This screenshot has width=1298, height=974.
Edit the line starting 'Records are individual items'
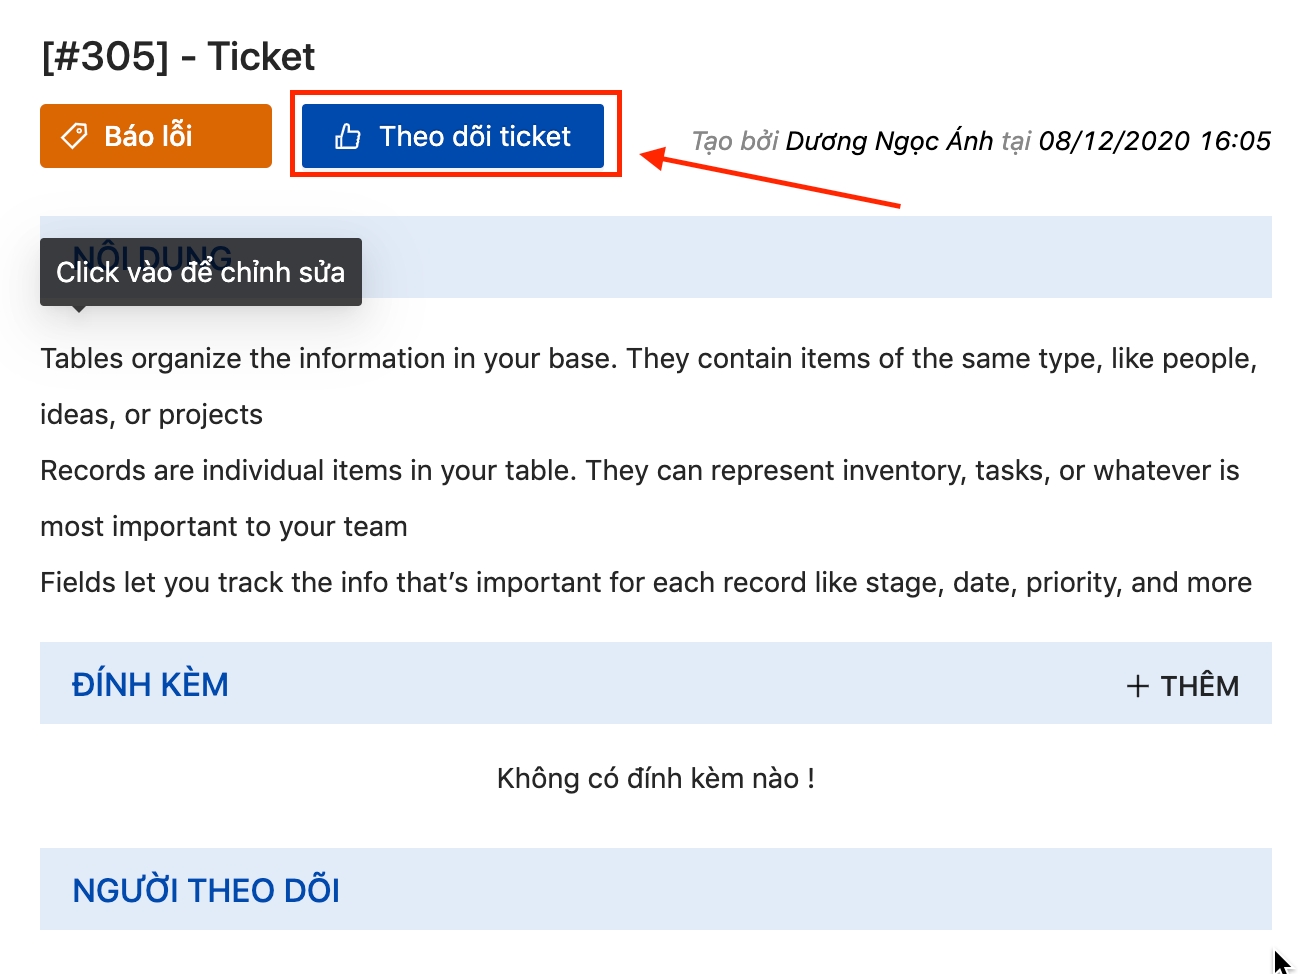pos(639,471)
